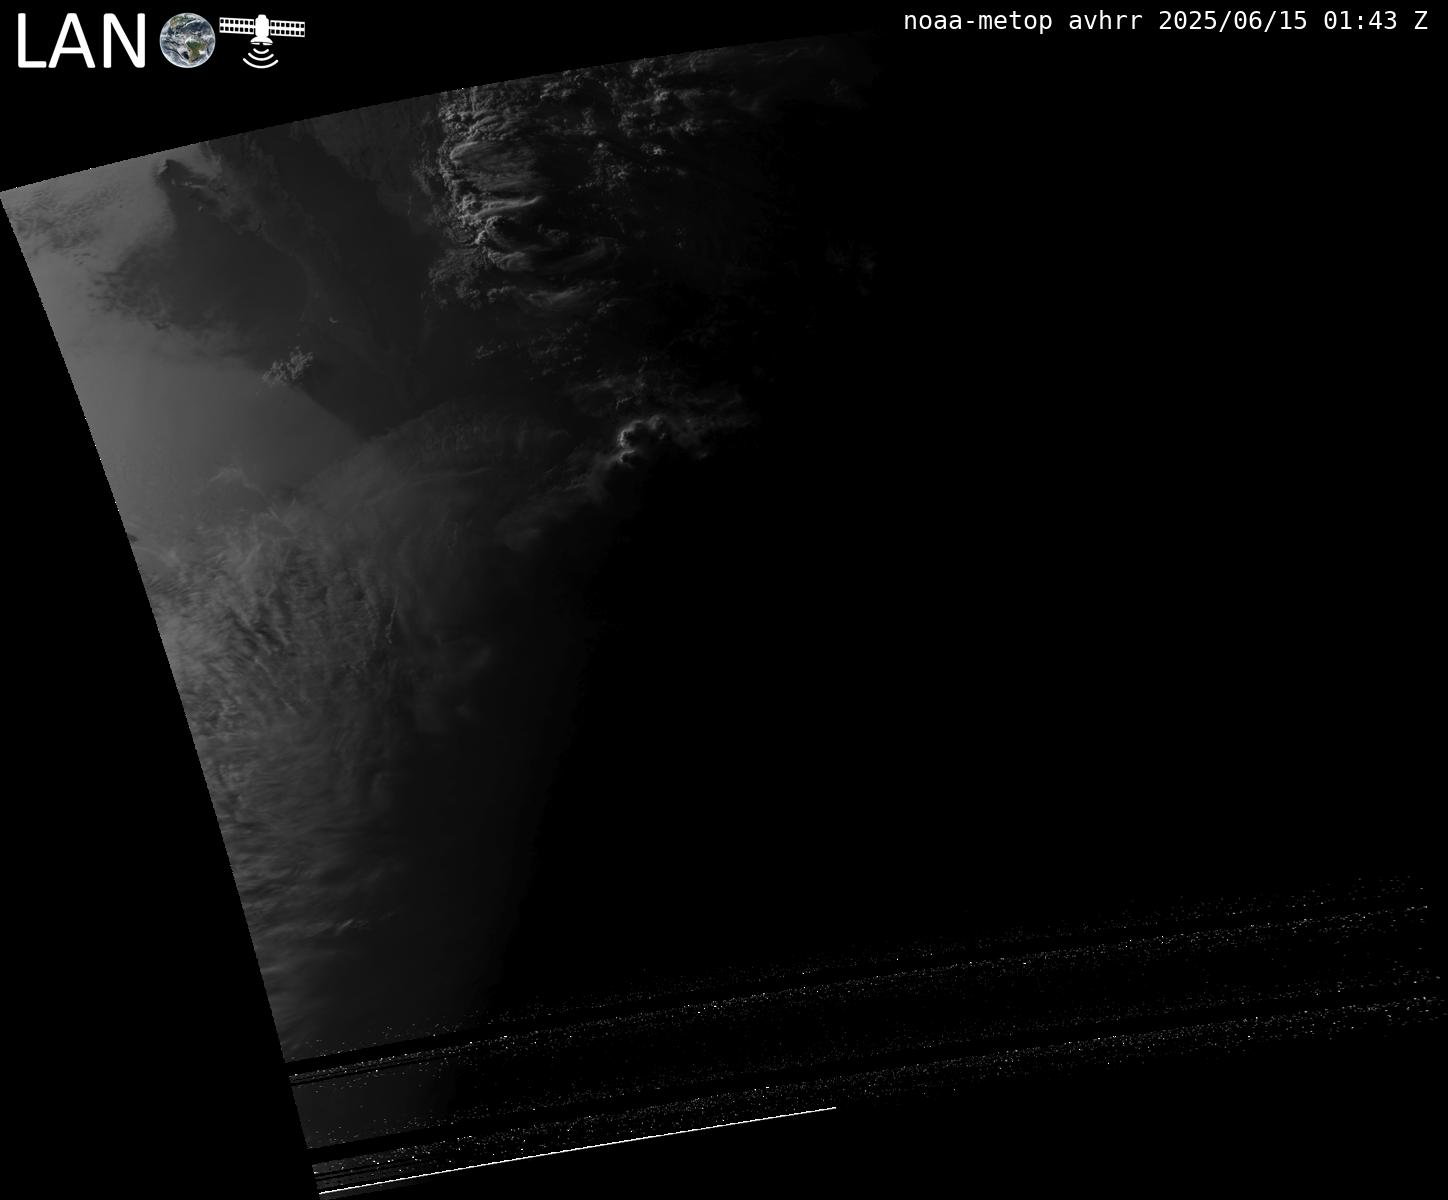Viewport: 1448px width, 1200px height.
Task: Select the 'noaa-metop avhrr' label text
Action: click(x=1023, y=21)
